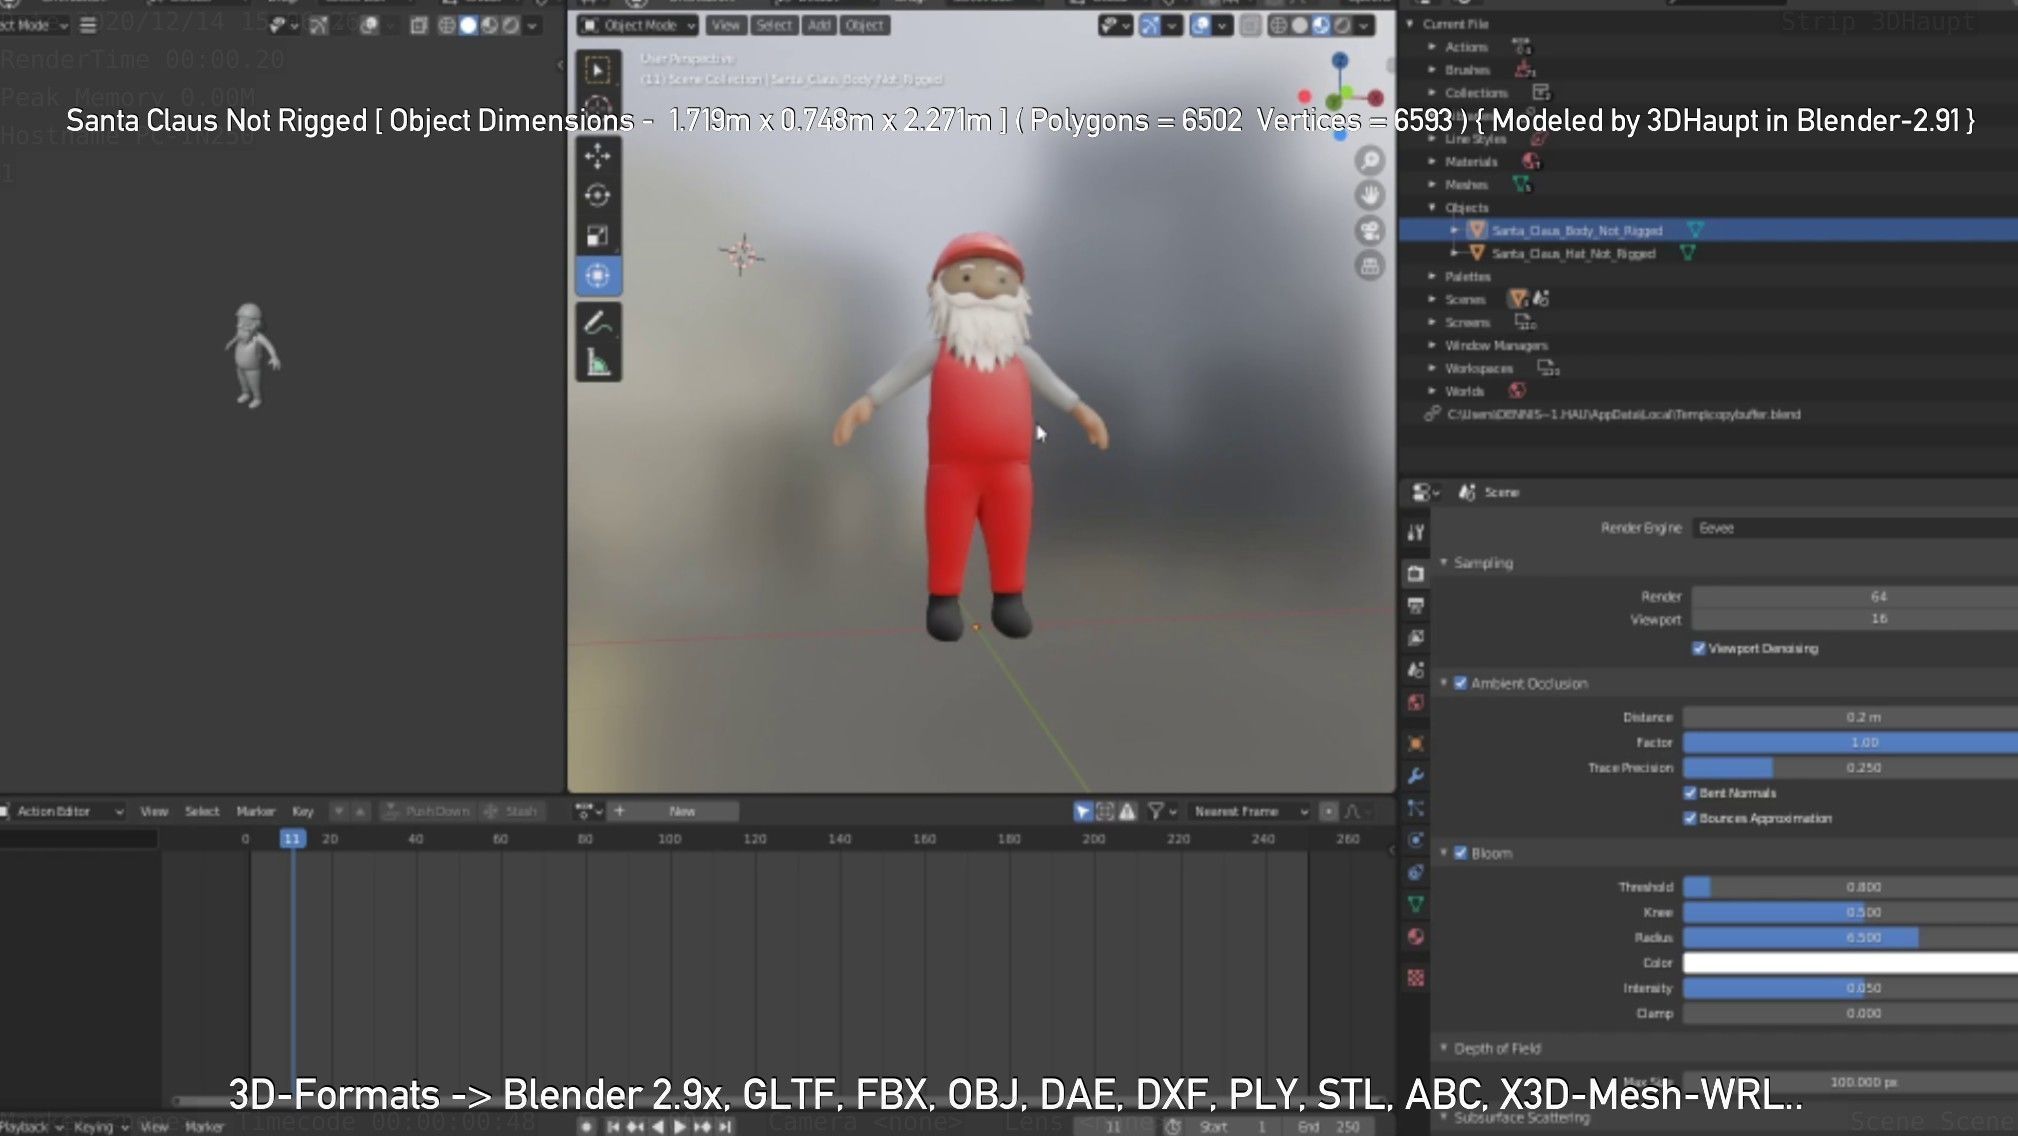Jump to the end frame button
2018x1136 pixels.
726,1127
